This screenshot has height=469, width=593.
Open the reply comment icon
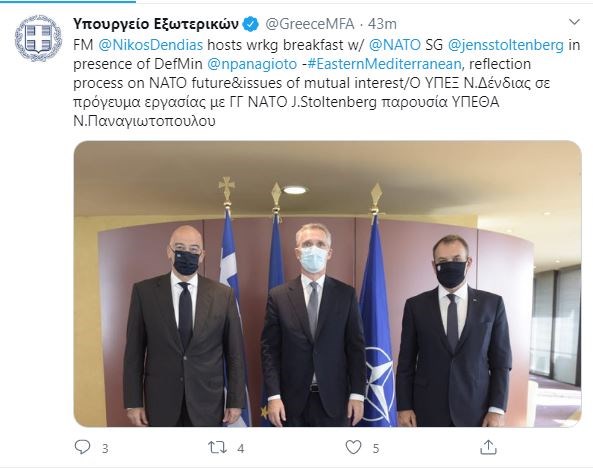(x=82, y=447)
